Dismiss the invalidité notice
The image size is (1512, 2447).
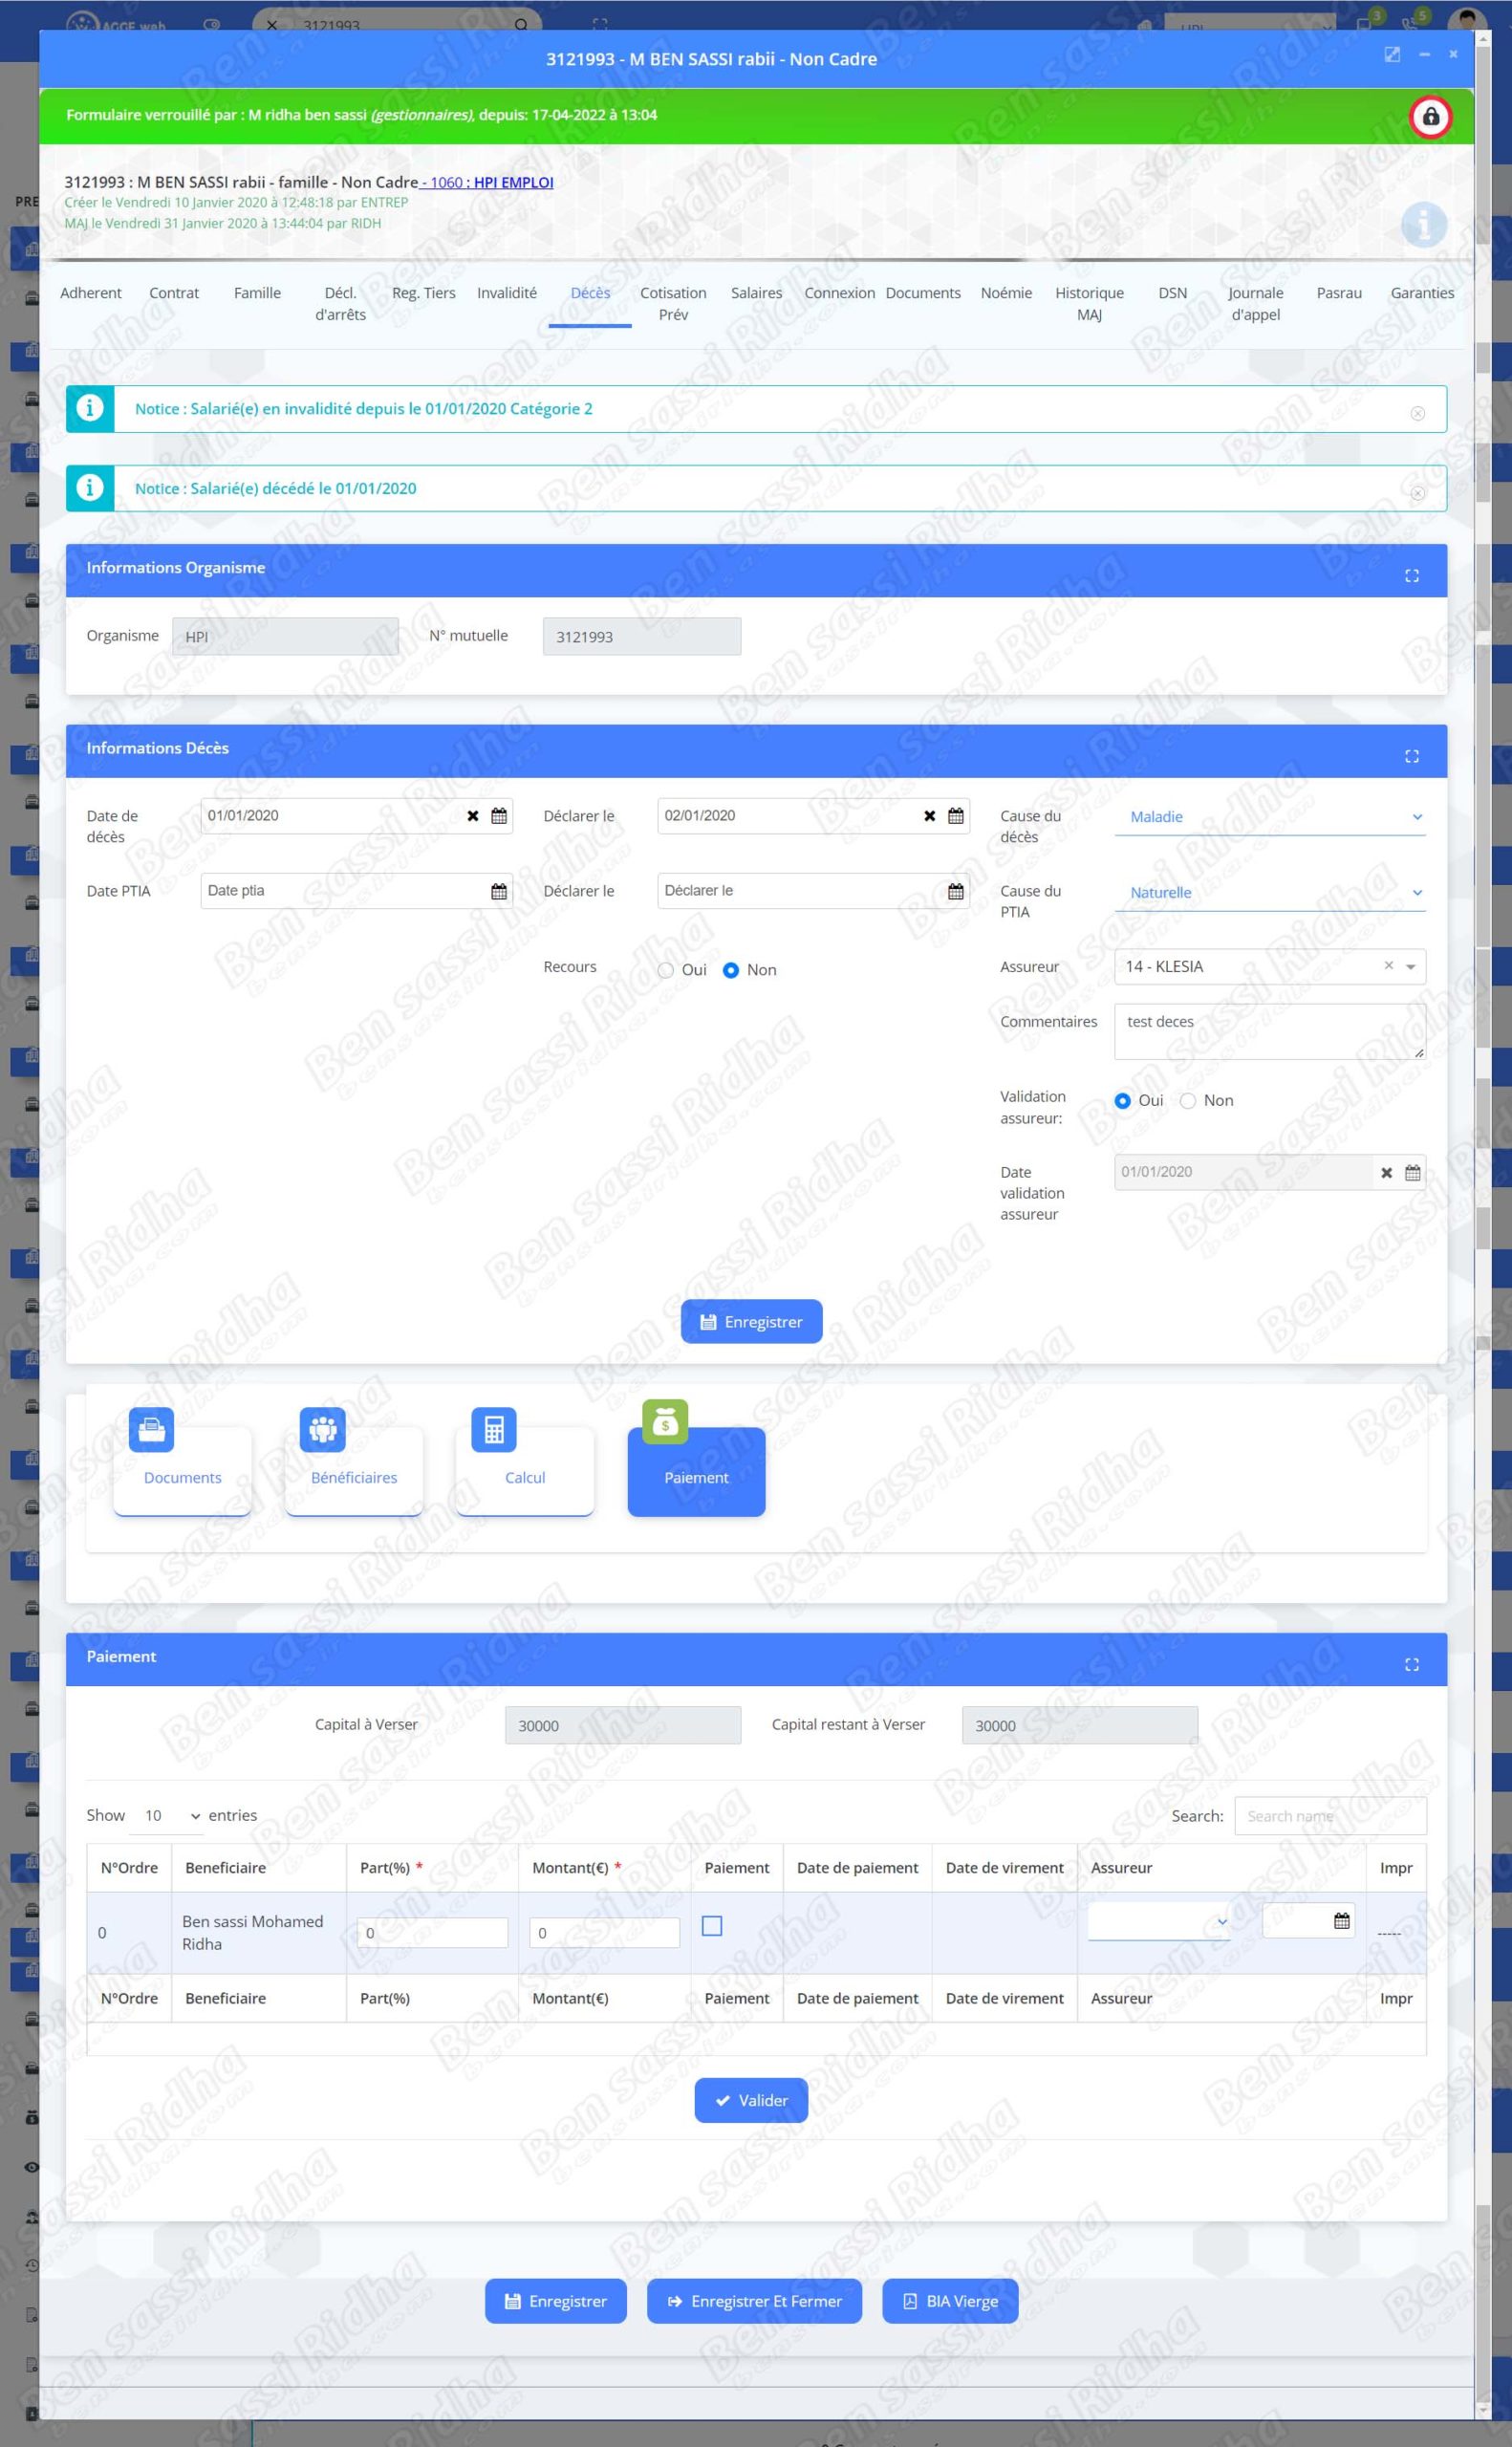(x=1417, y=413)
